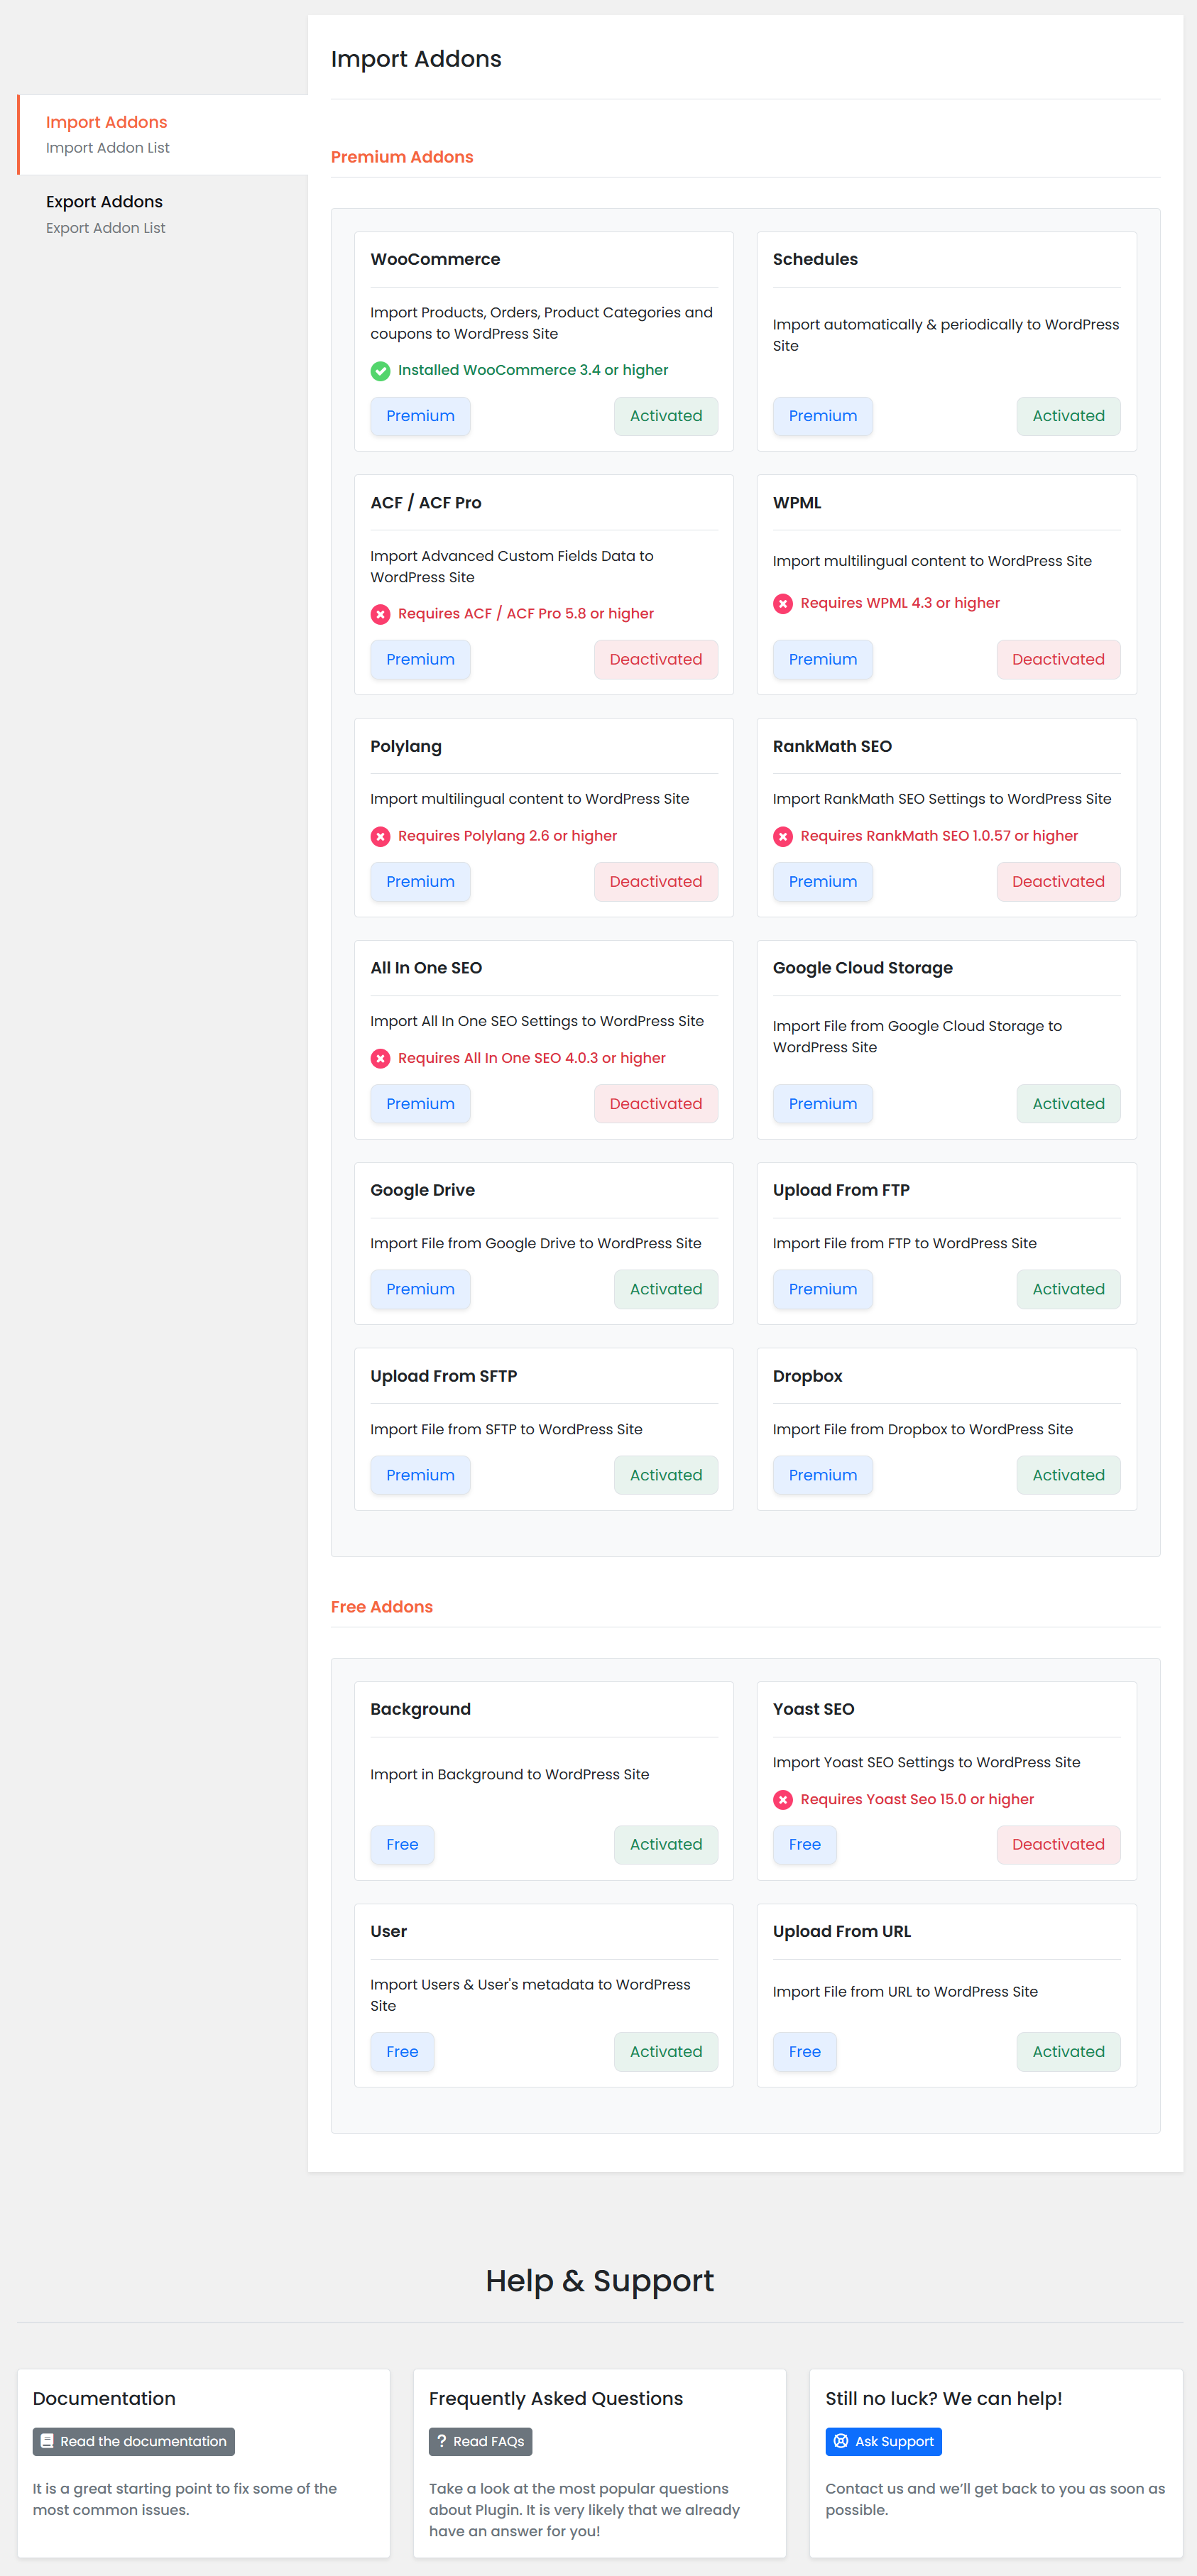Click the Ask Support button

(x=883, y=2441)
